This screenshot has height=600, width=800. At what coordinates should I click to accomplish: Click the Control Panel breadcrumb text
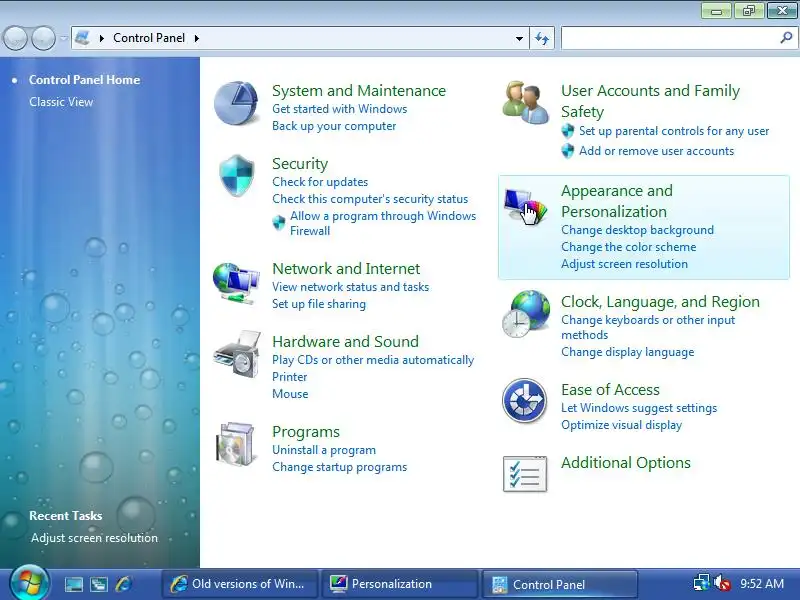point(149,38)
